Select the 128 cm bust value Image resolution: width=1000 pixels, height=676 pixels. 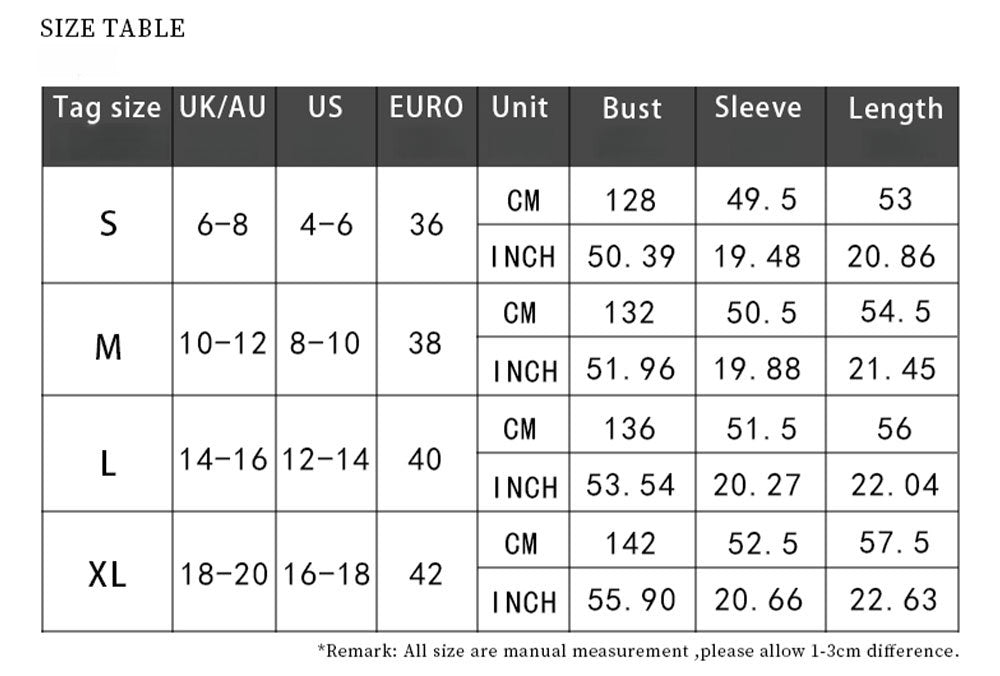pos(630,200)
